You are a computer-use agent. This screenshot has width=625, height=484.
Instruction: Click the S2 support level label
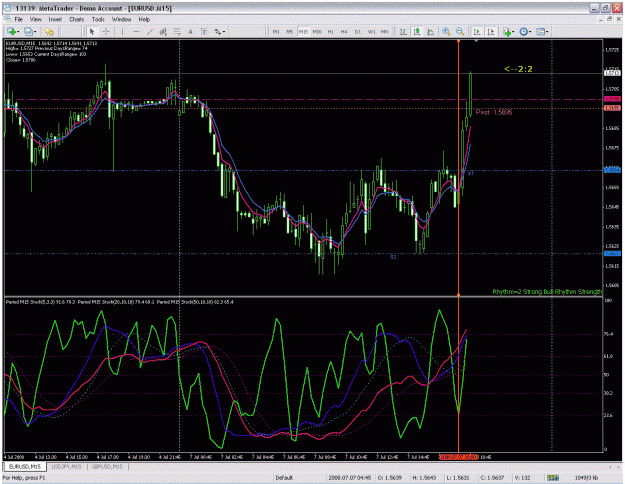[x=393, y=257]
